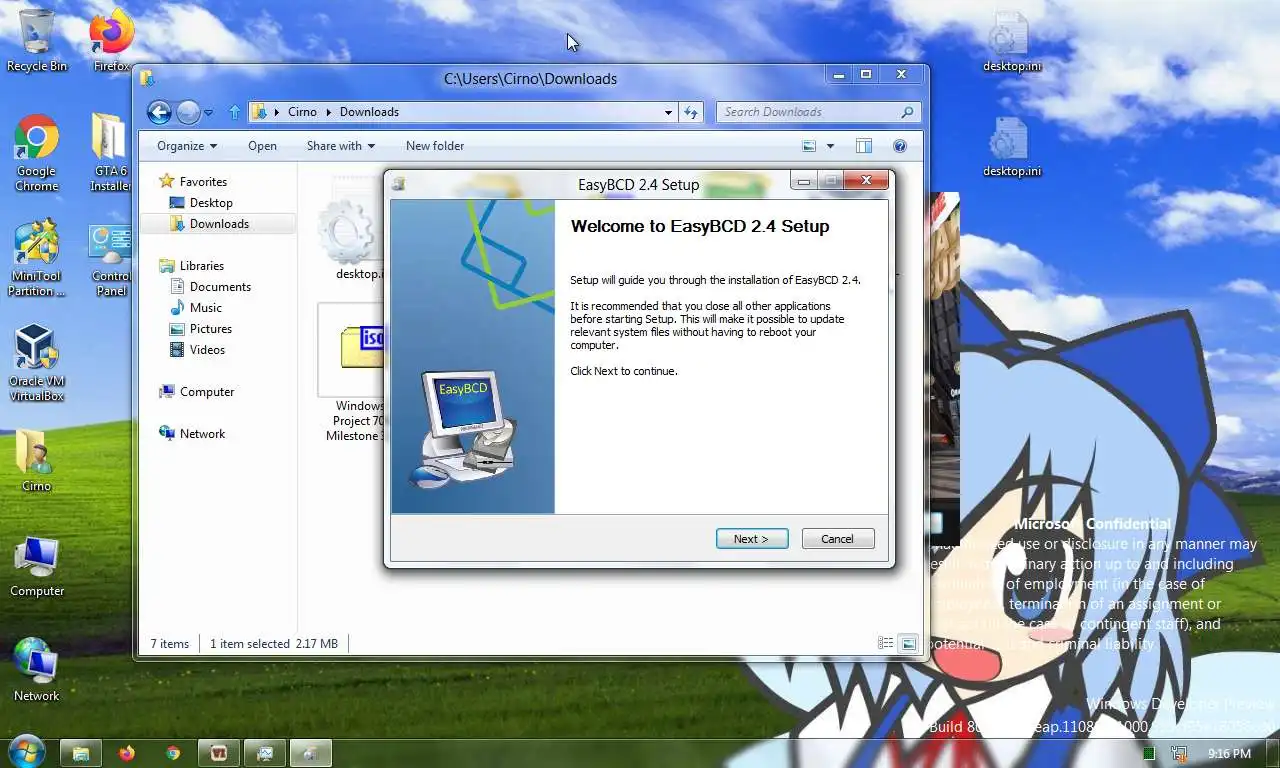Viewport: 1280px width, 768px height.
Task: Click Cirno in the address breadcrumb
Action: (x=302, y=112)
